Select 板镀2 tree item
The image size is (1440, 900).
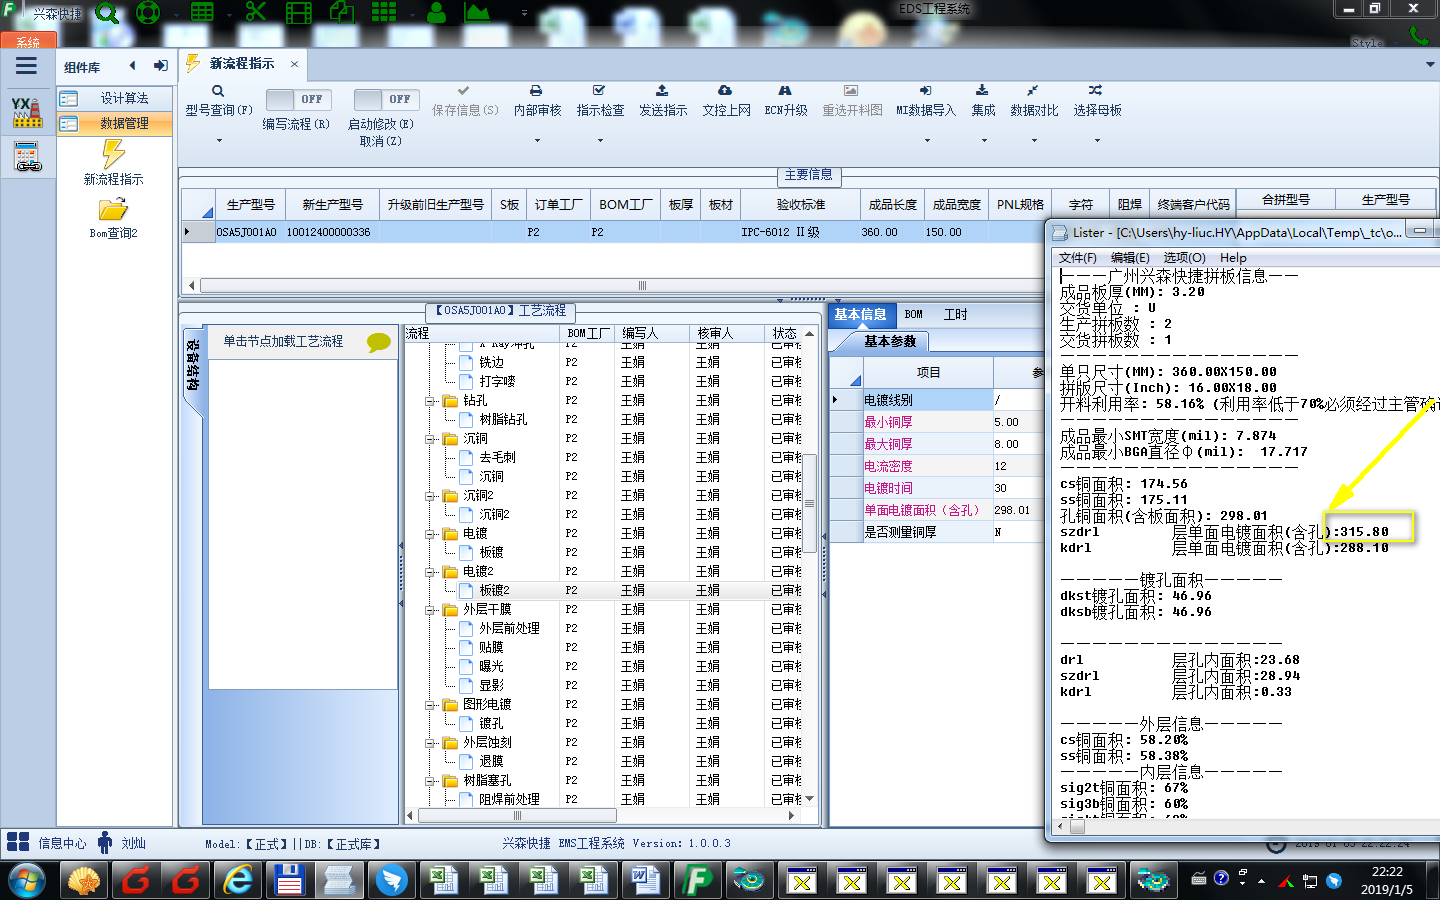494,591
